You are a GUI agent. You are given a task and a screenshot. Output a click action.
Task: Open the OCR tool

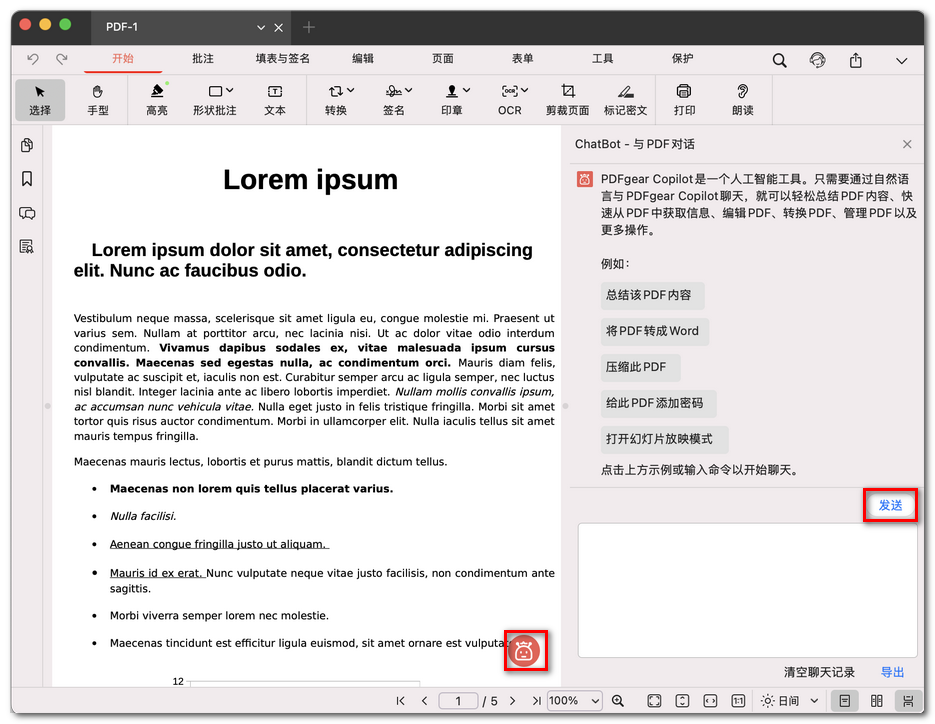click(510, 100)
